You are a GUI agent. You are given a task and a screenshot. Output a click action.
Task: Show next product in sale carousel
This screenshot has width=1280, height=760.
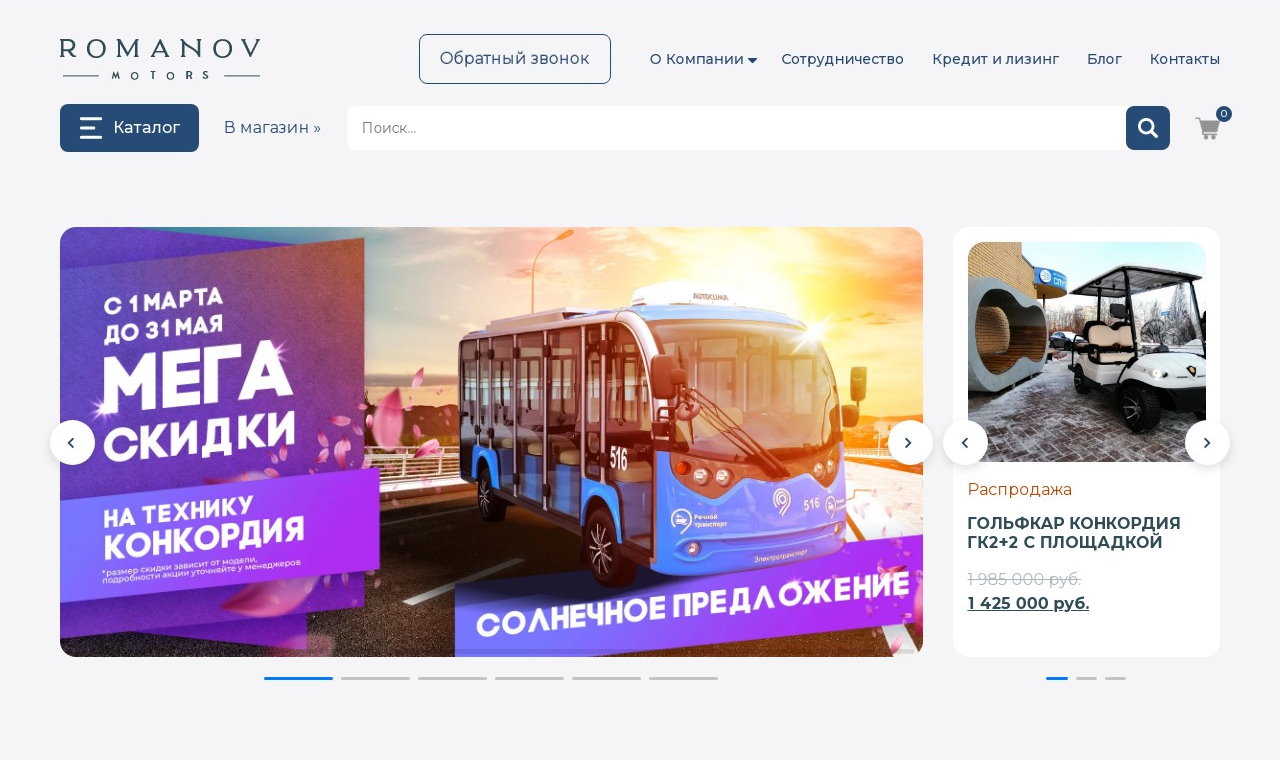pyautogui.click(x=1207, y=442)
